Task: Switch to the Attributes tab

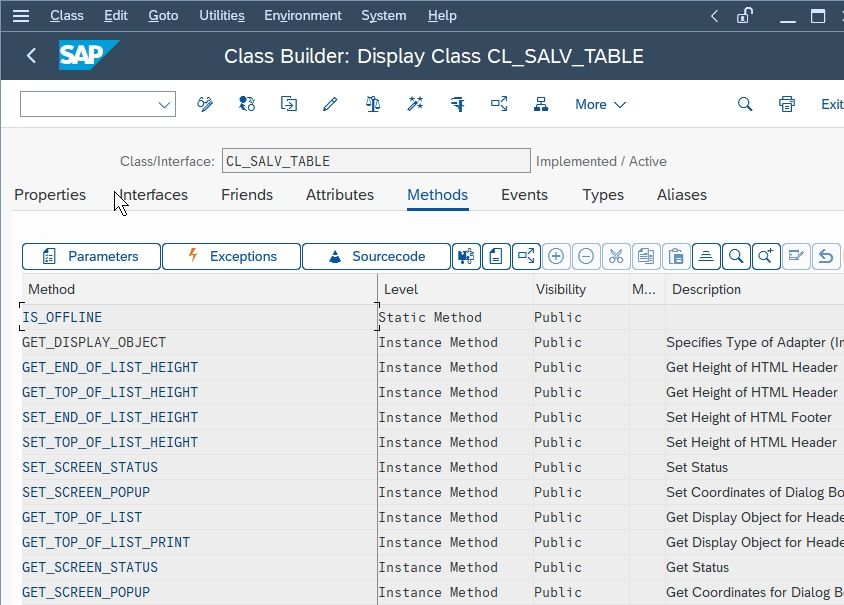Action: click(340, 195)
